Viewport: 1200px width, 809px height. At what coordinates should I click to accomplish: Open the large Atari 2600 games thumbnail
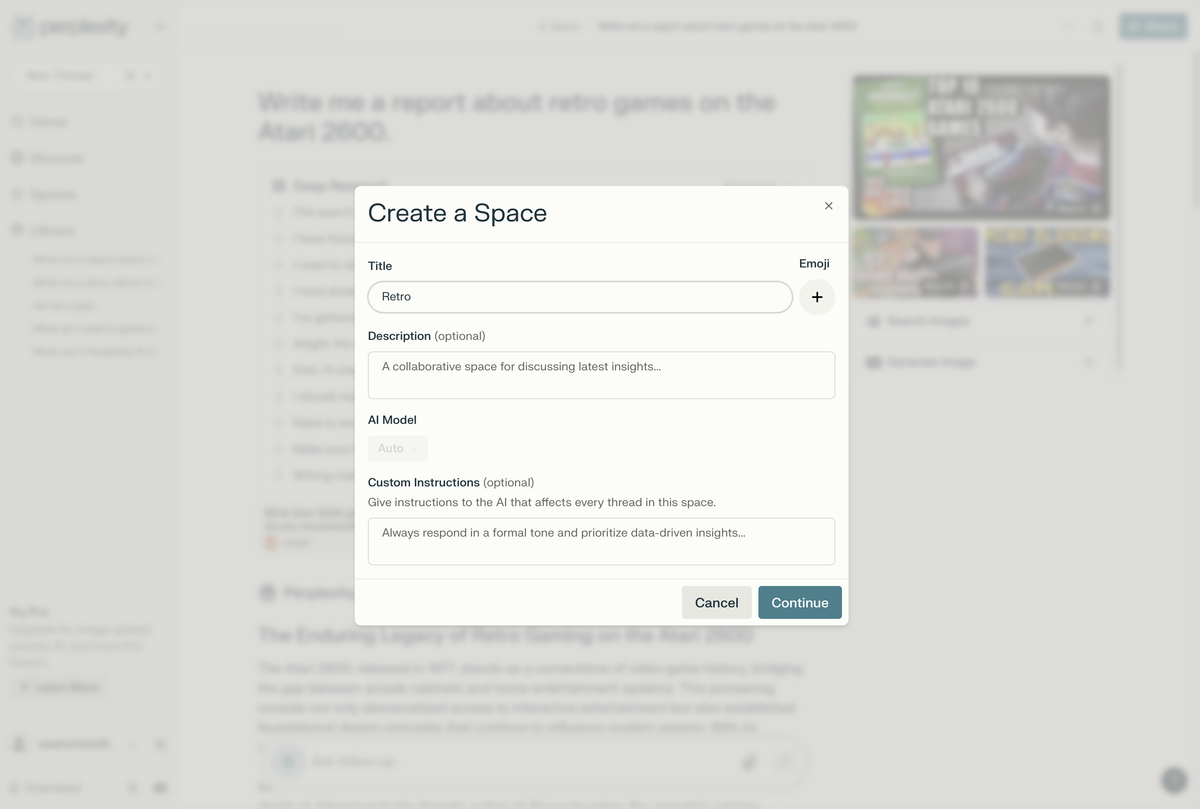tap(981, 147)
